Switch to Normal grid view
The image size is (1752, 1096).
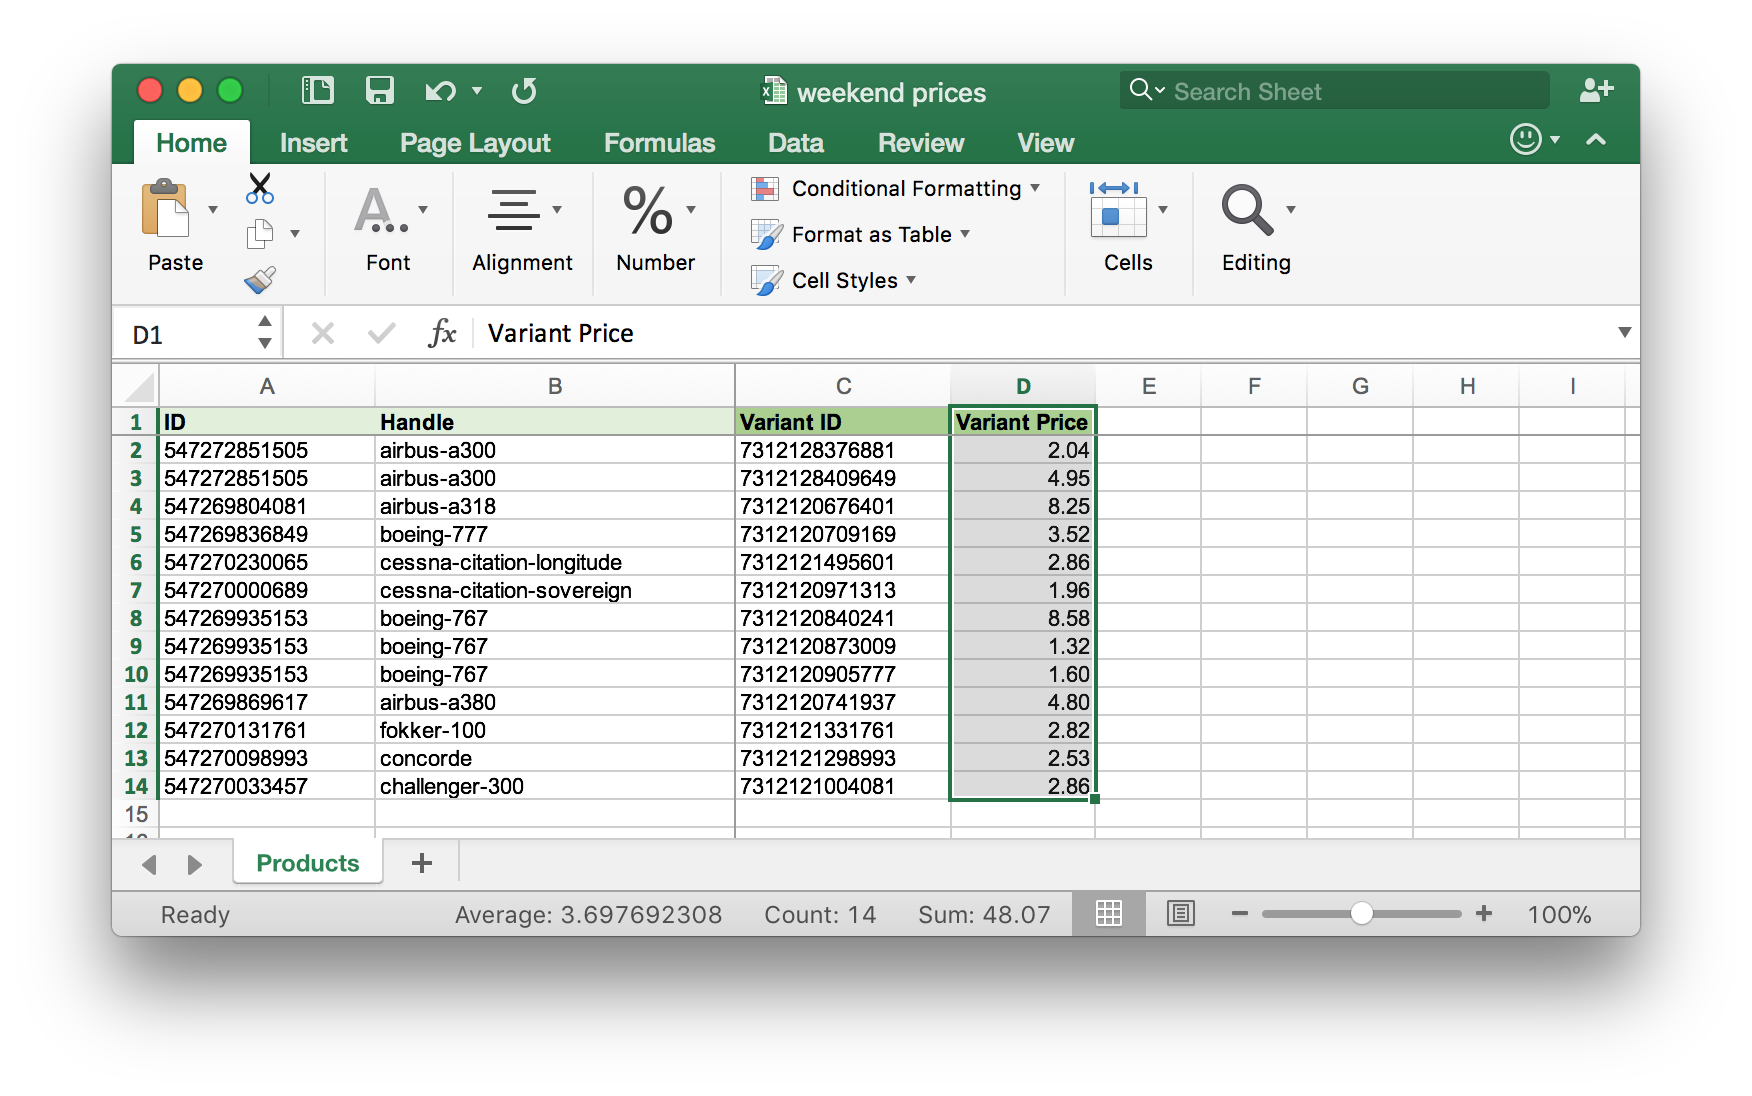coord(1109,913)
